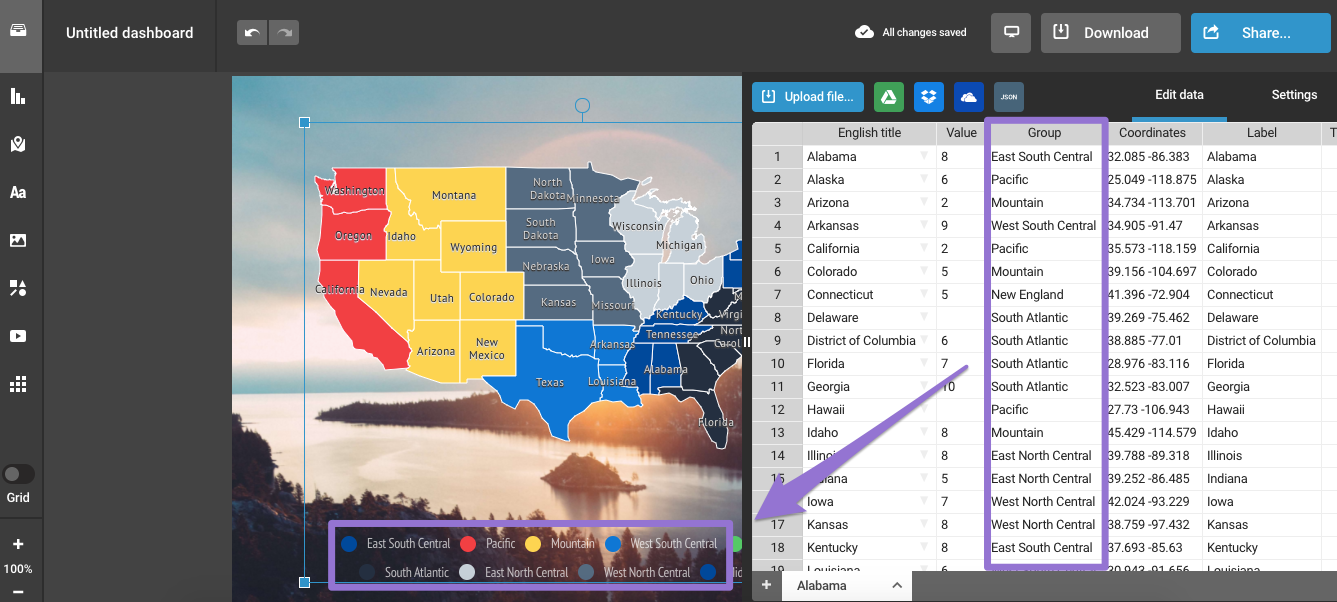
Task: Import data from Dropbox
Action: pyautogui.click(x=929, y=97)
